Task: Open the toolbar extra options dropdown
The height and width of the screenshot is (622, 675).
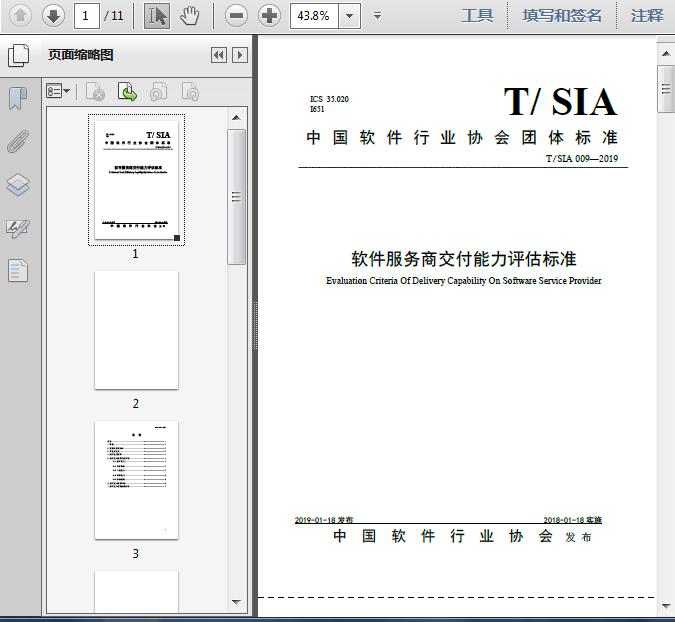Action: click(x=377, y=16)
